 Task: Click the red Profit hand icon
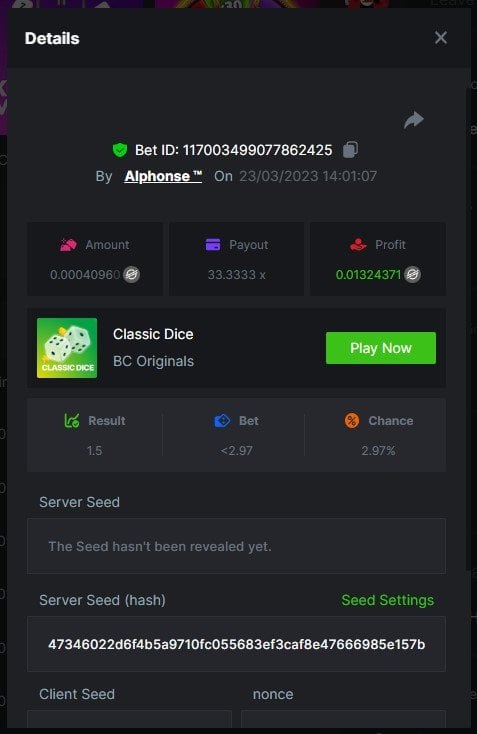click(358, 244)
